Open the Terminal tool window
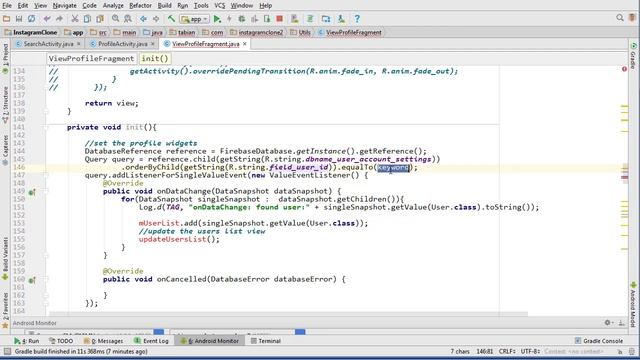 (x=266, y=341)
